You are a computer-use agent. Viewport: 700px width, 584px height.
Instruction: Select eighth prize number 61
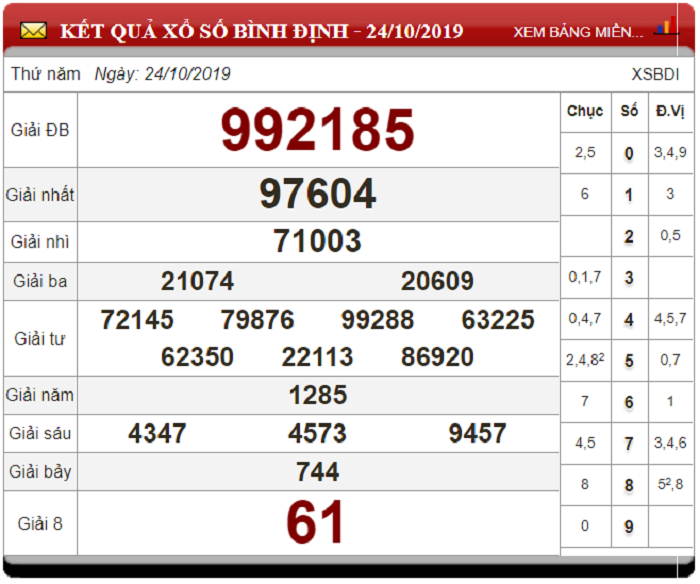point(315,521)
